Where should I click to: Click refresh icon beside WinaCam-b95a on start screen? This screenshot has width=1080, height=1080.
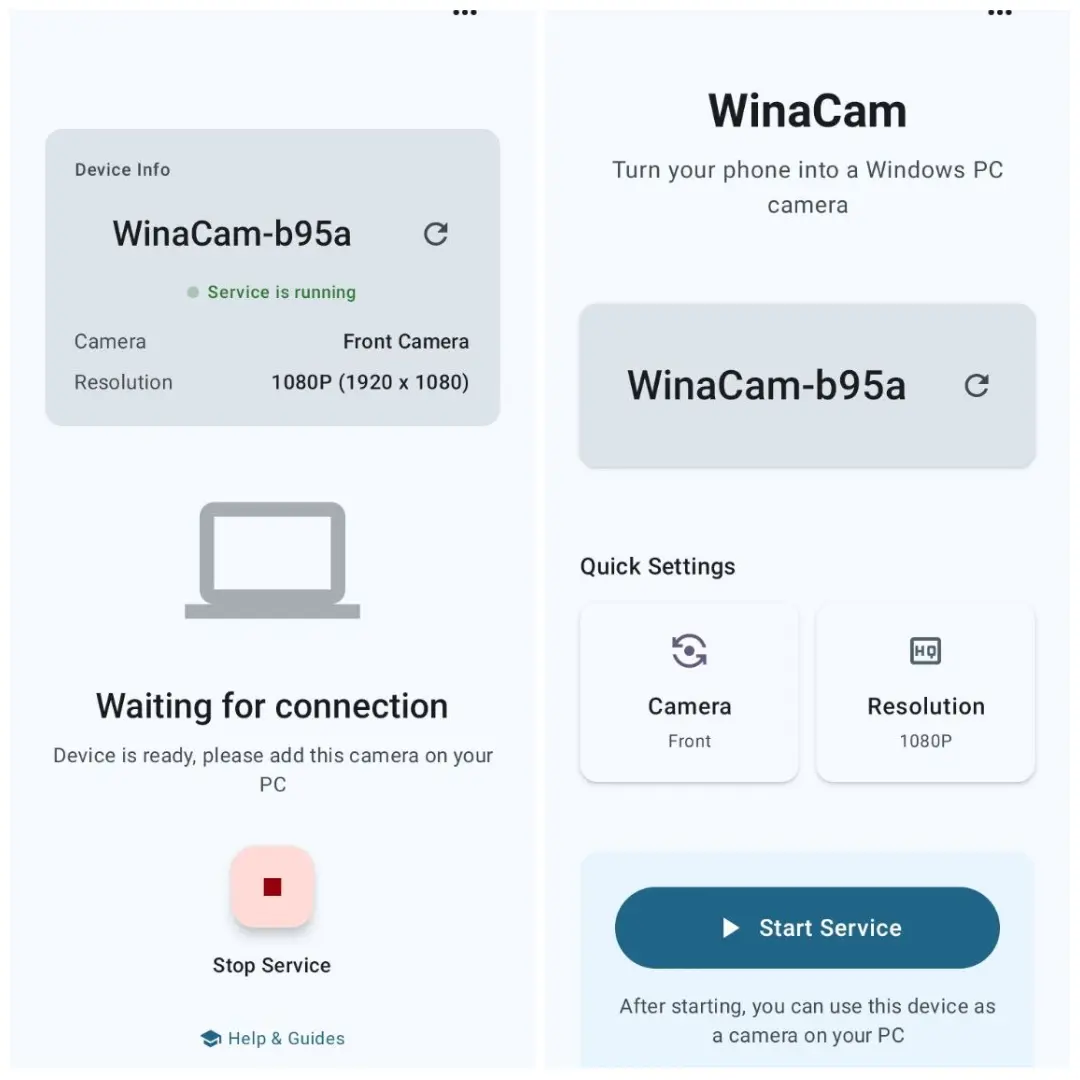[x=976, y=385]
